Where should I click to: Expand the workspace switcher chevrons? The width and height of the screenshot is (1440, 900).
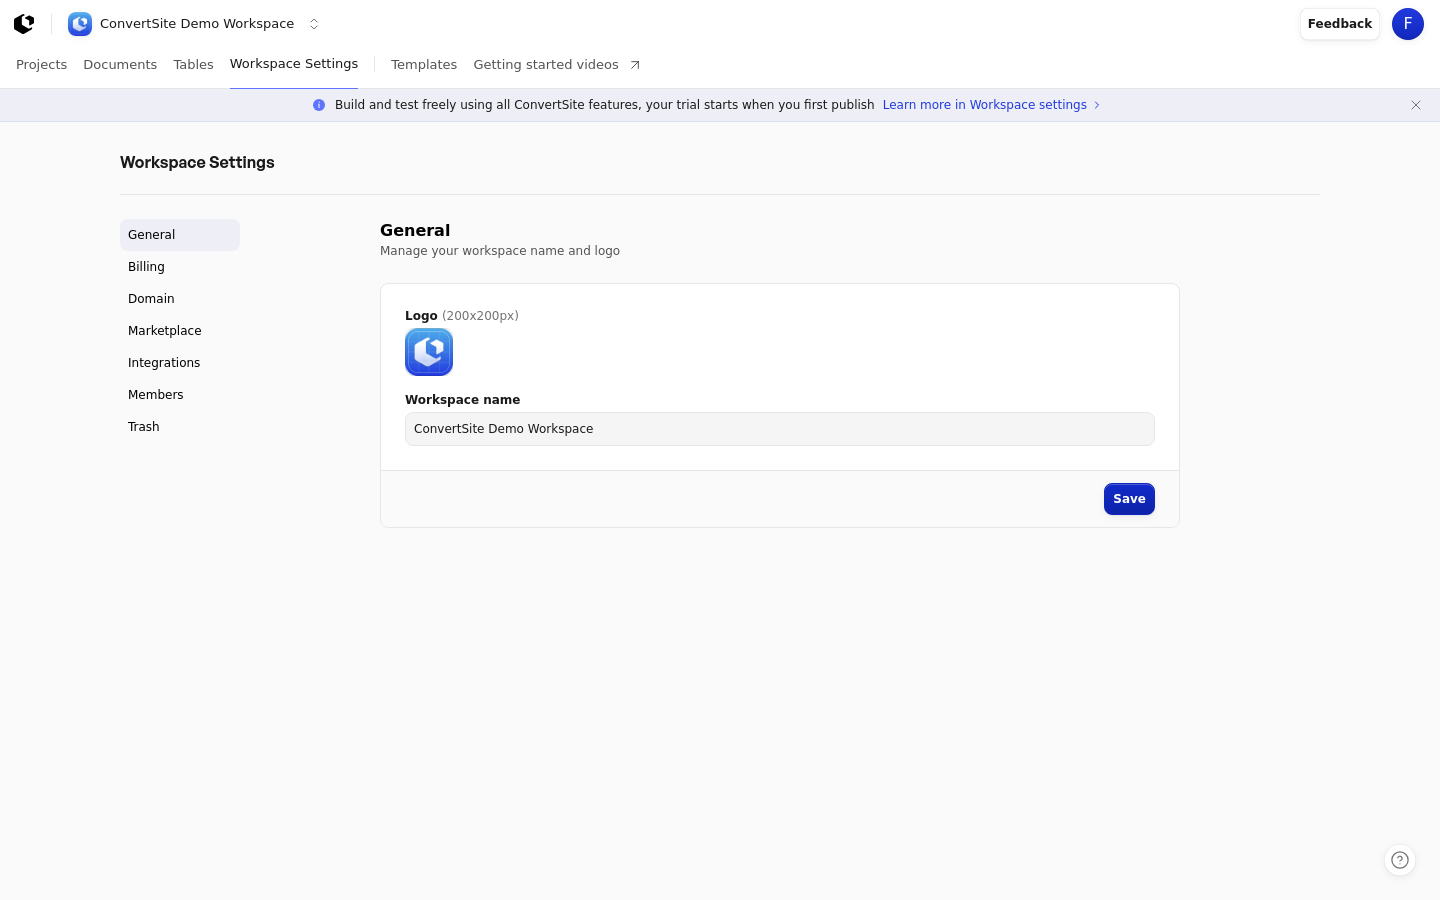(314, 24)
